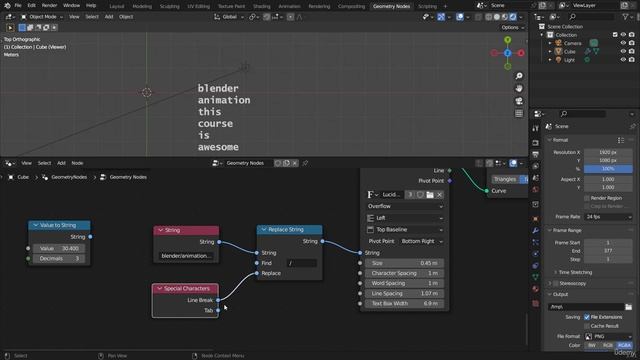Open the Tool properties tab icon
This screenshot has width=640, height=360.
(536, 129)
